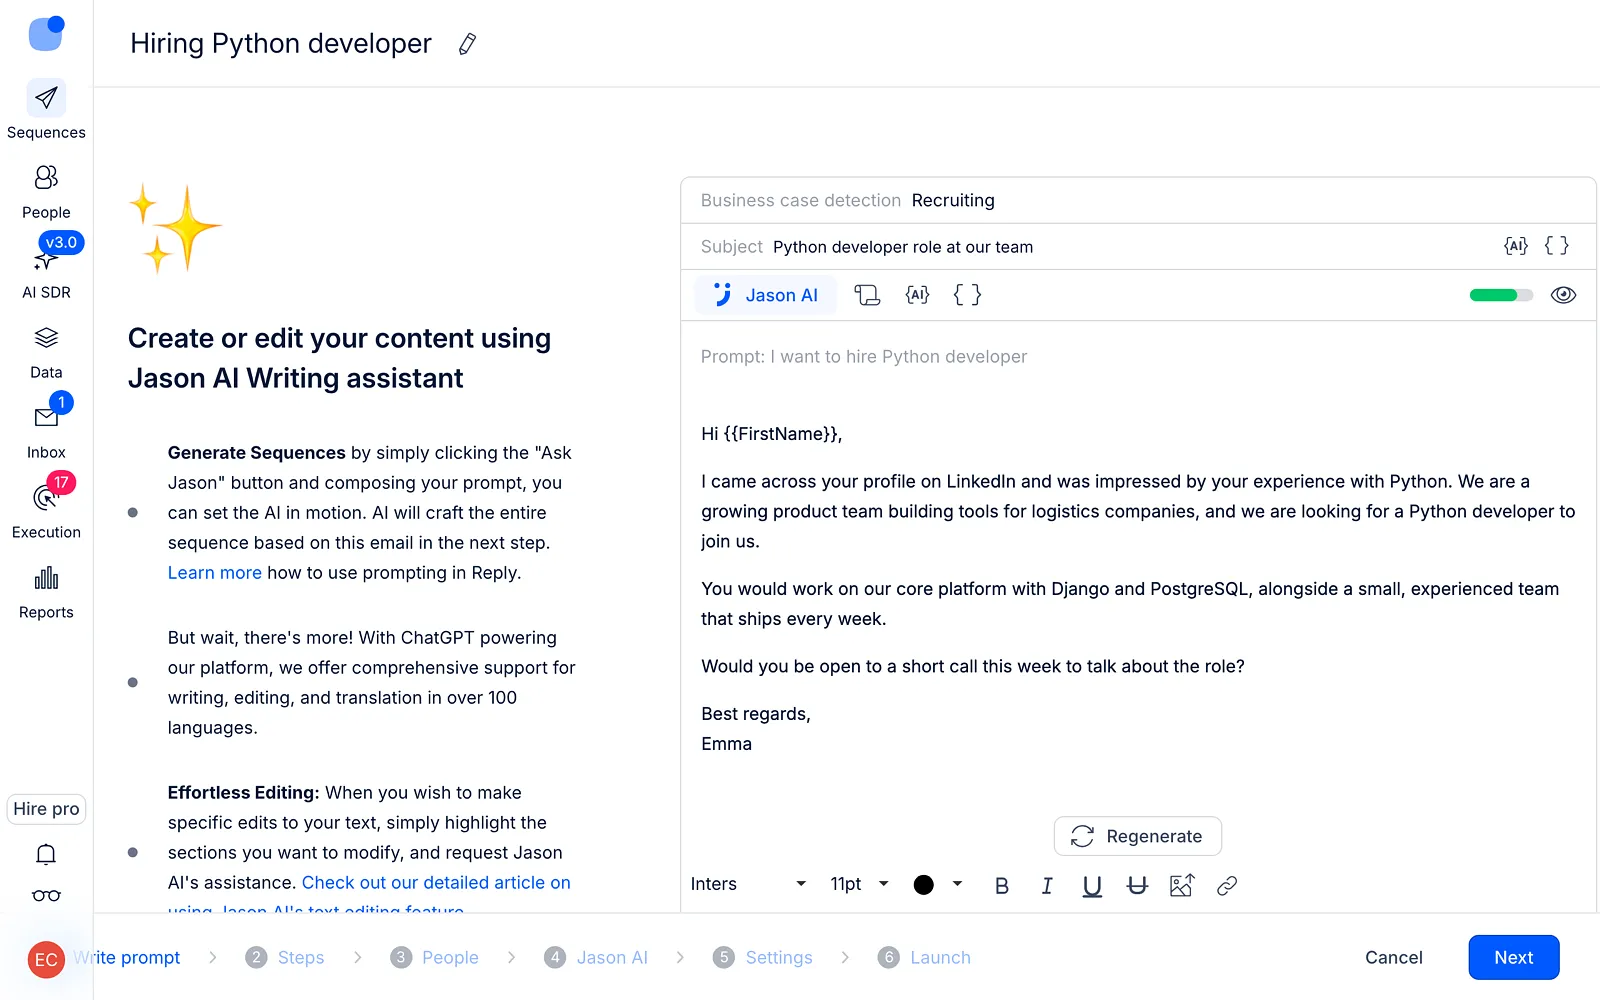
Task: Click the notifications bell icon
Action: click(x=46, y=854)
